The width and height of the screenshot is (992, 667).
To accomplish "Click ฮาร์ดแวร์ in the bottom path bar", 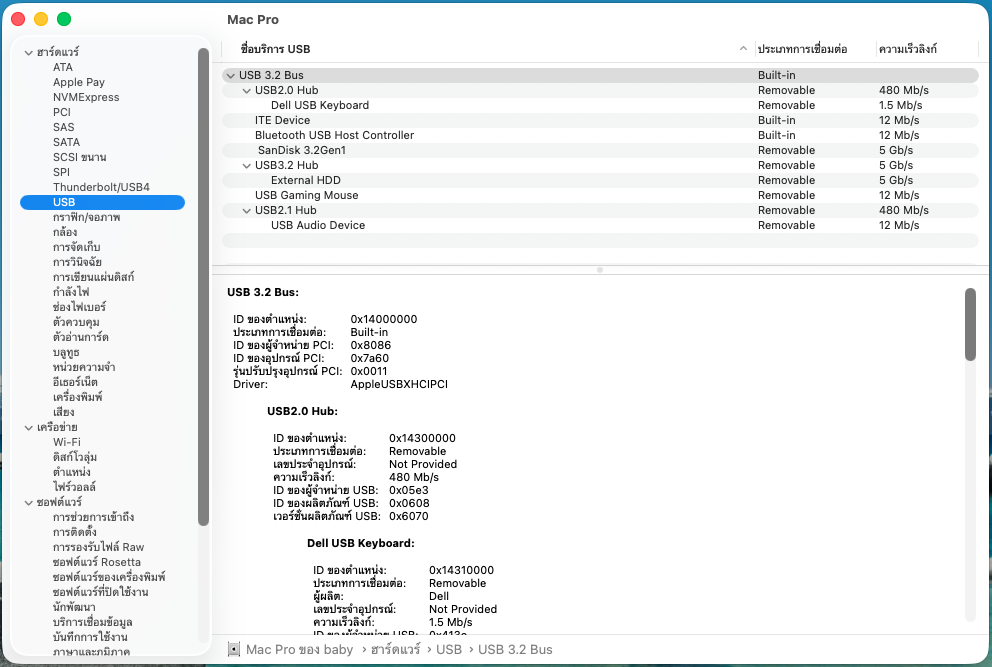I will coord(395,649).
